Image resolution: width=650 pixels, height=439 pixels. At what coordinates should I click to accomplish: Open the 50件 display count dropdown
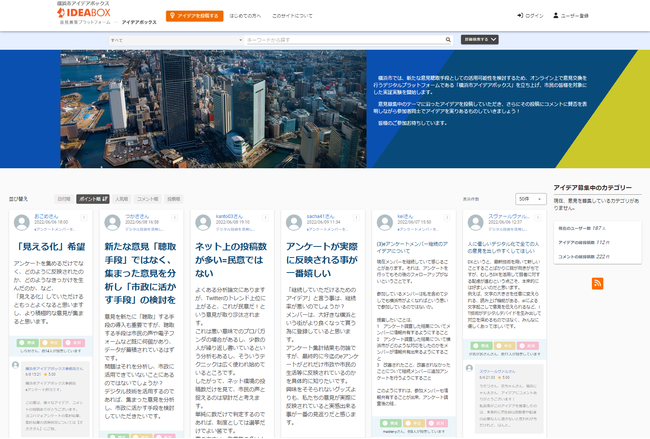pos(531,199)
